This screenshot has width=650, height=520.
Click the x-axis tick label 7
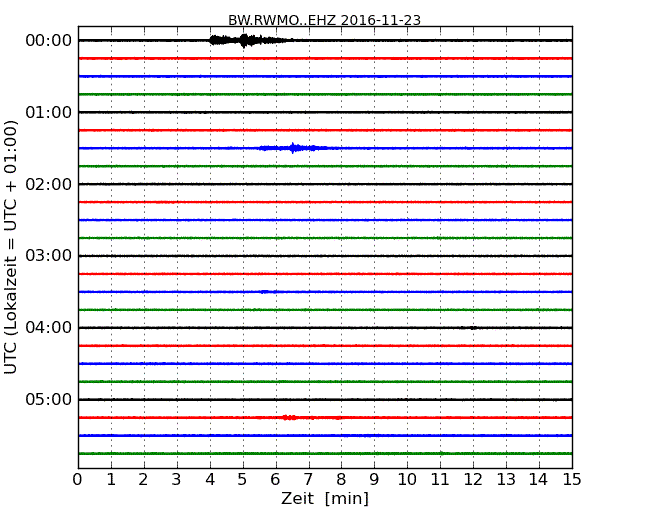pos(308,480)
